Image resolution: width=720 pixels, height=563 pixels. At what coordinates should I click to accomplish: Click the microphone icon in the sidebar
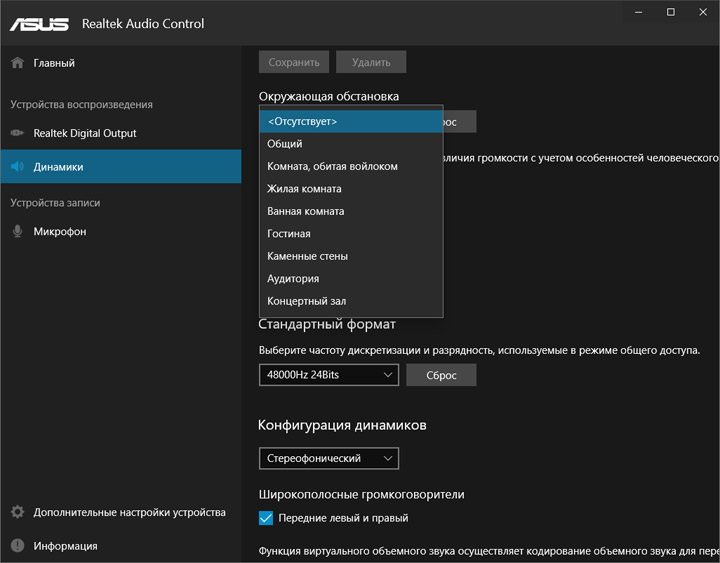coord(17,231)
